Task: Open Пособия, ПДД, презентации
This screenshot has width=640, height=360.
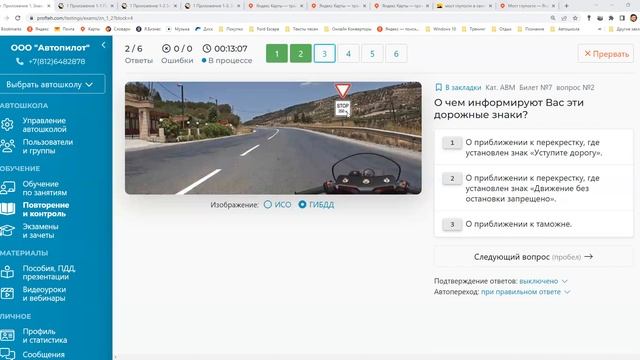Action: click(49, 272)
